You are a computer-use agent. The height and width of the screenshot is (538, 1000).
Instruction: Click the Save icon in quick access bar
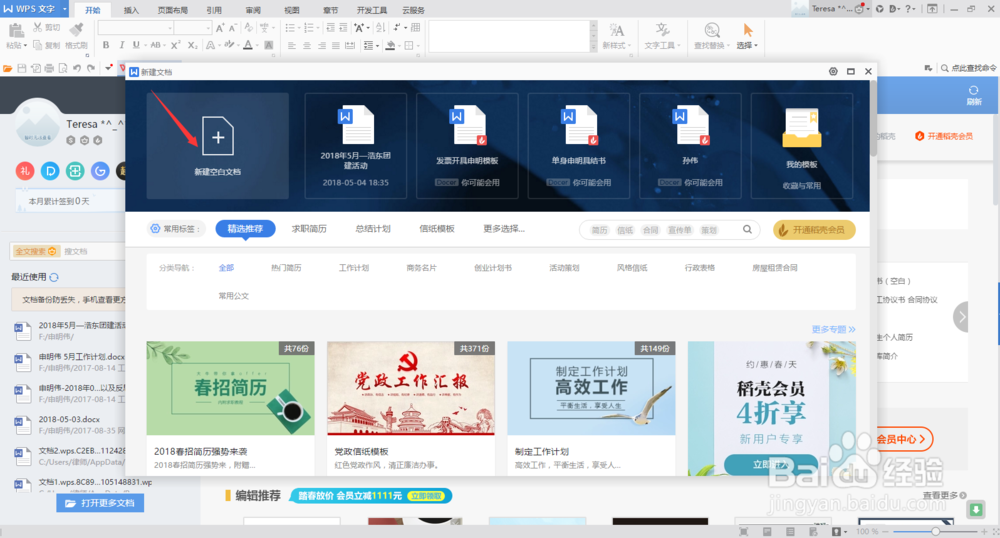(22, 68)
